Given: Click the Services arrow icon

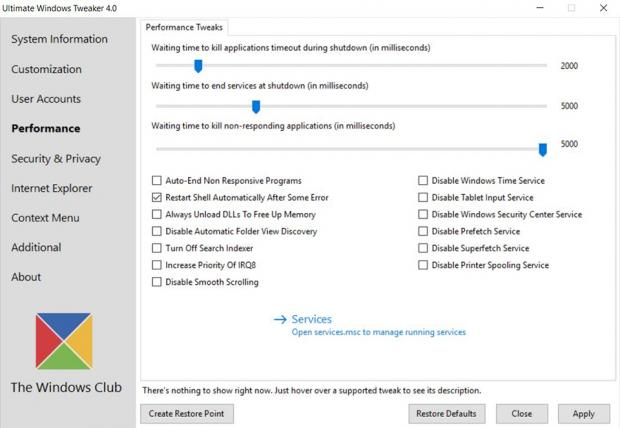Looking at the screenshot, I should pos(279,320).
